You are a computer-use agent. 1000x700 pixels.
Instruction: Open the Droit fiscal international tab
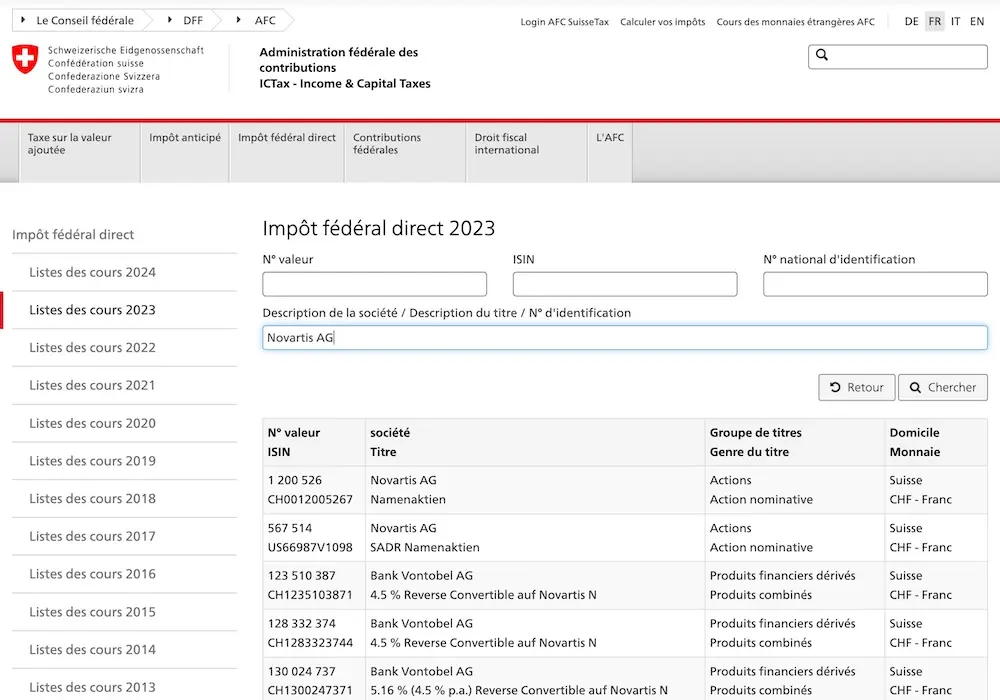[x=507, y=144]
